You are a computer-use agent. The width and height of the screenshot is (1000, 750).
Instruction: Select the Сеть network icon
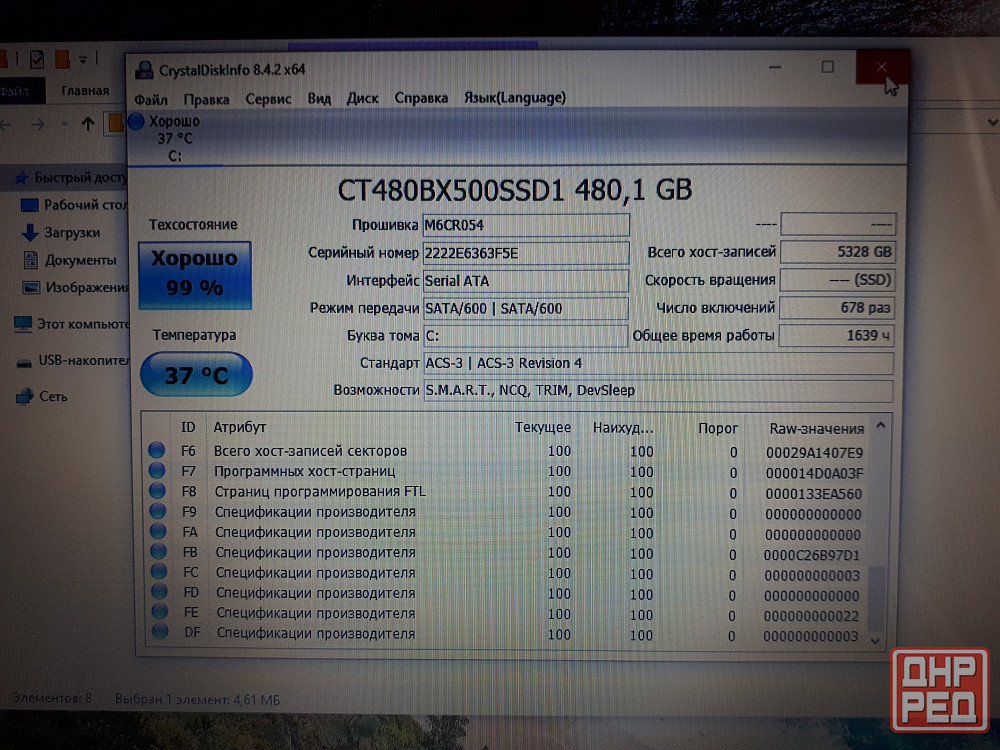(23, 397)
